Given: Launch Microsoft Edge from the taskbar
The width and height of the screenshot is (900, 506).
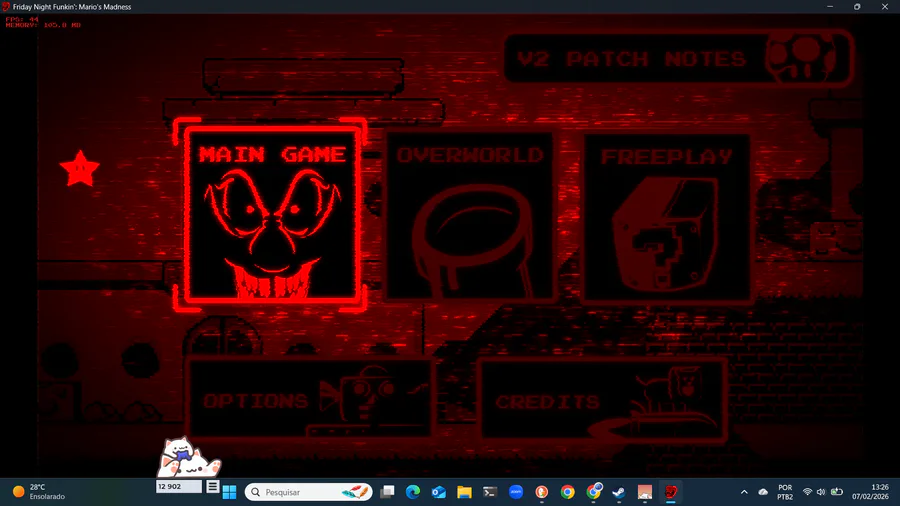Looking at the screenshot, I should pos(413,492).
